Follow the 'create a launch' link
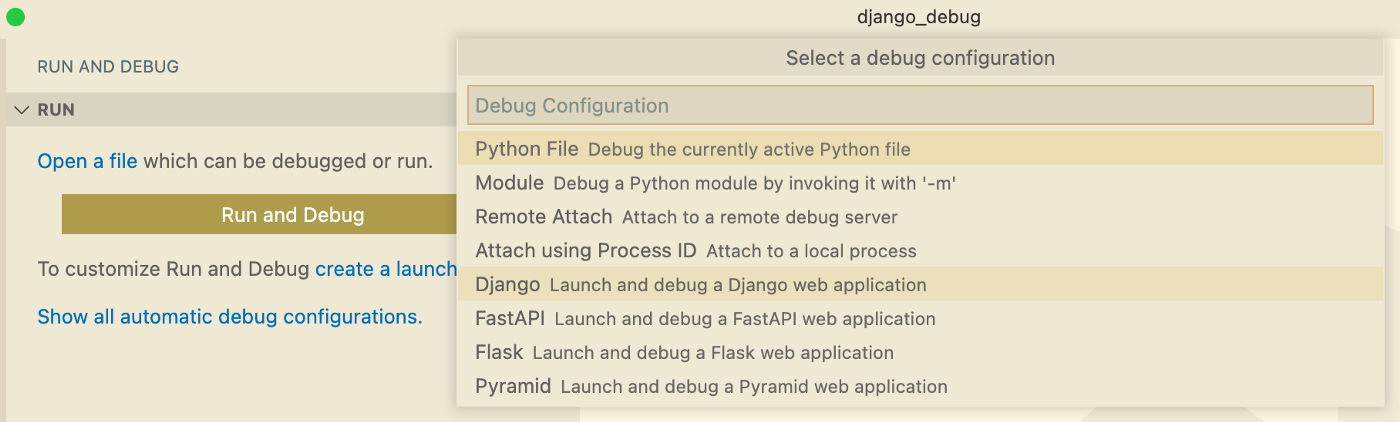The width and height of the screenshot is (1400, 422). coord(386,269)
